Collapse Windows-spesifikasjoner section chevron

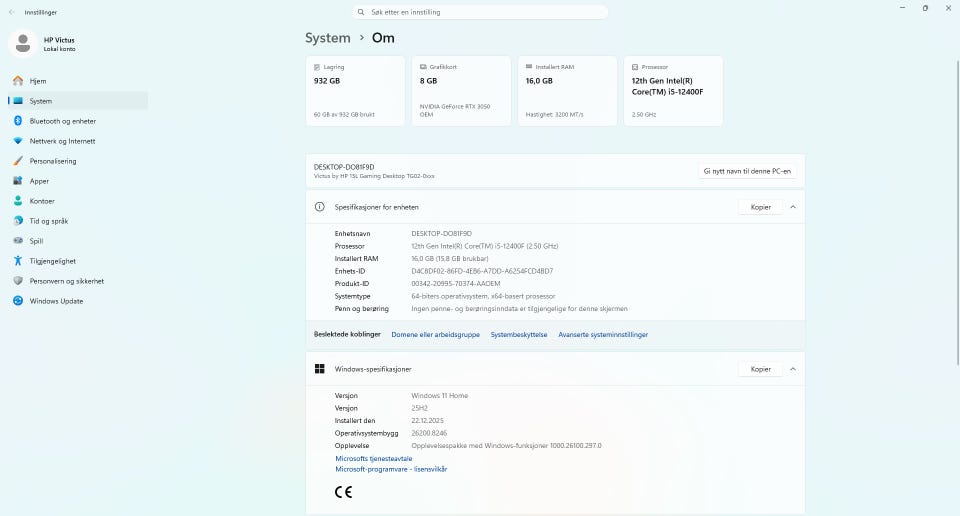tap(793, 369)
